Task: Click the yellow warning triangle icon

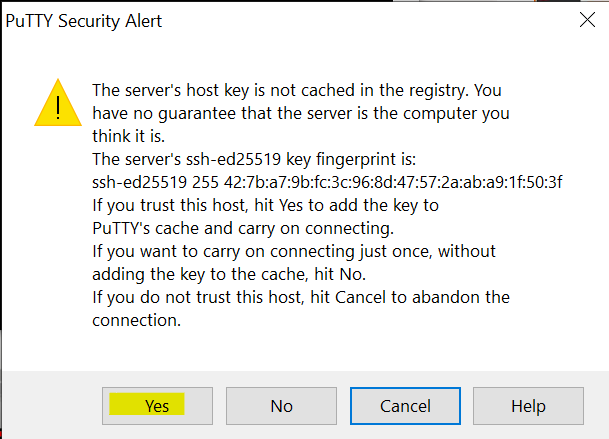Action: click(x=58, y=103)
